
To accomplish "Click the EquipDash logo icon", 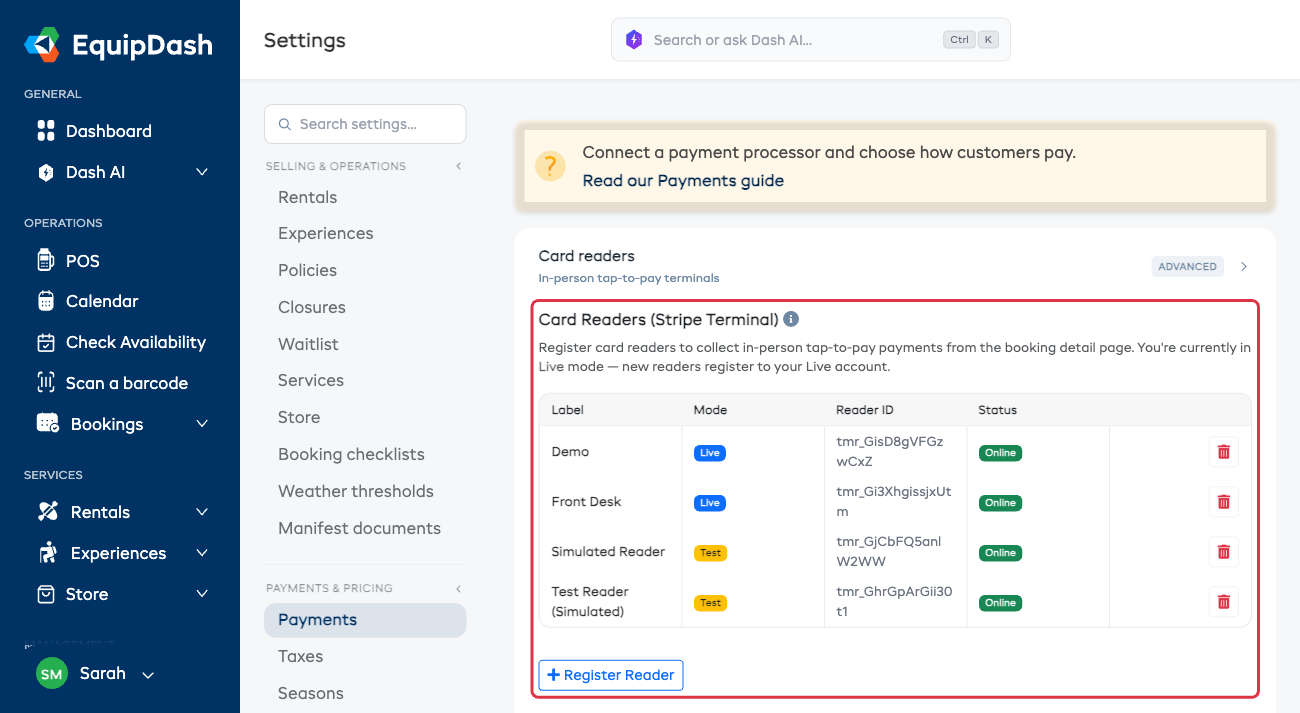I will point(44,45).
